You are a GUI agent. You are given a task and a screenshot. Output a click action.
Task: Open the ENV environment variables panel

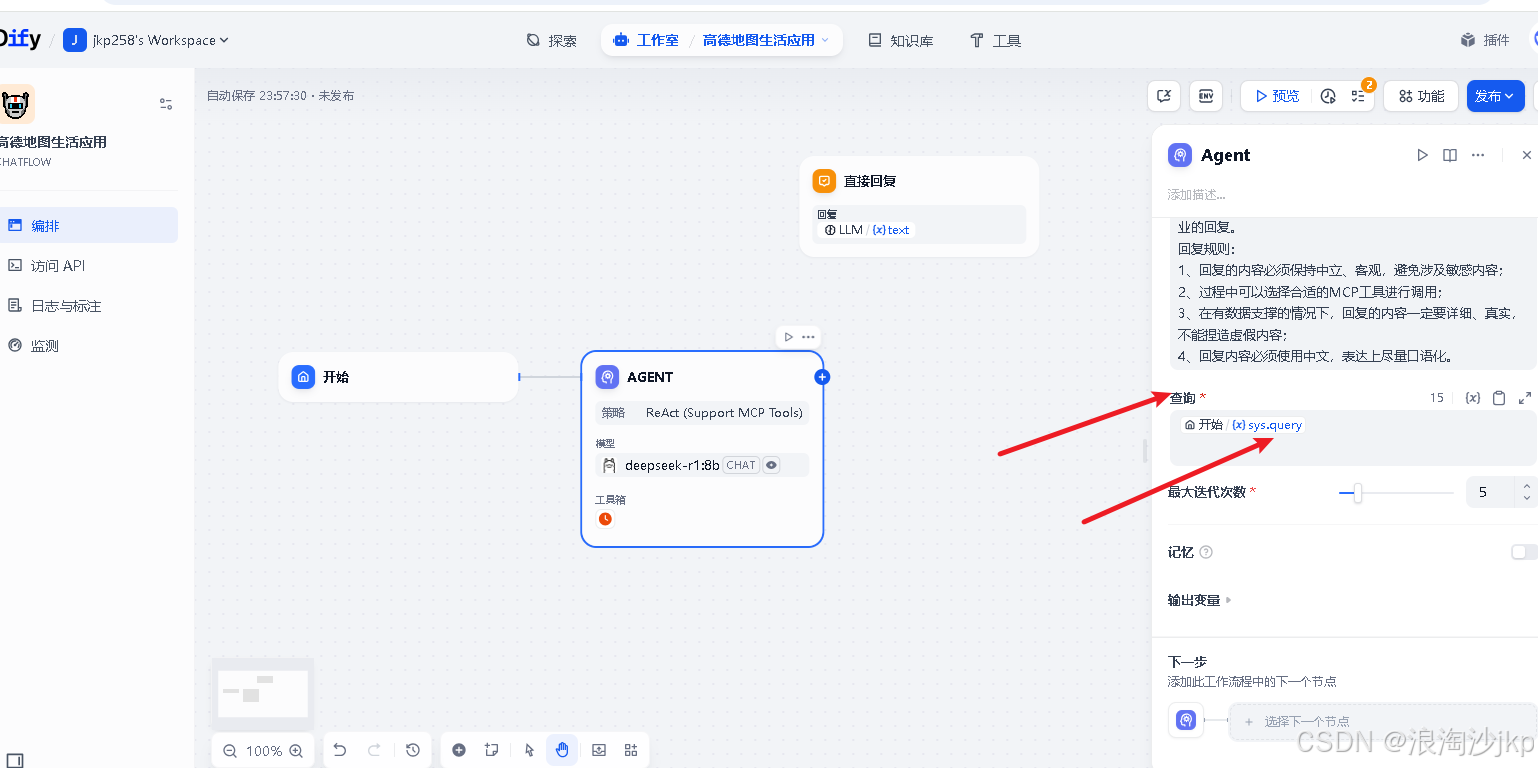[1207, 96]
